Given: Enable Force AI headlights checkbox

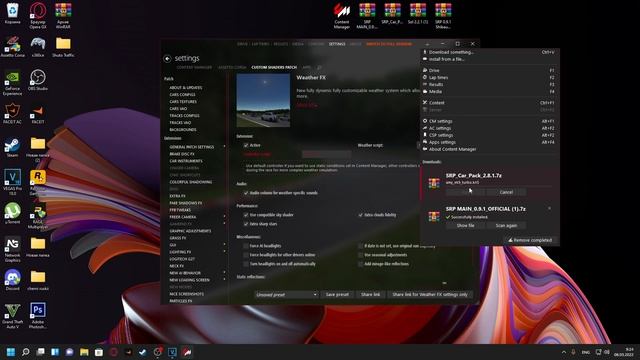Looking at the screenshot, I should 246,246.
